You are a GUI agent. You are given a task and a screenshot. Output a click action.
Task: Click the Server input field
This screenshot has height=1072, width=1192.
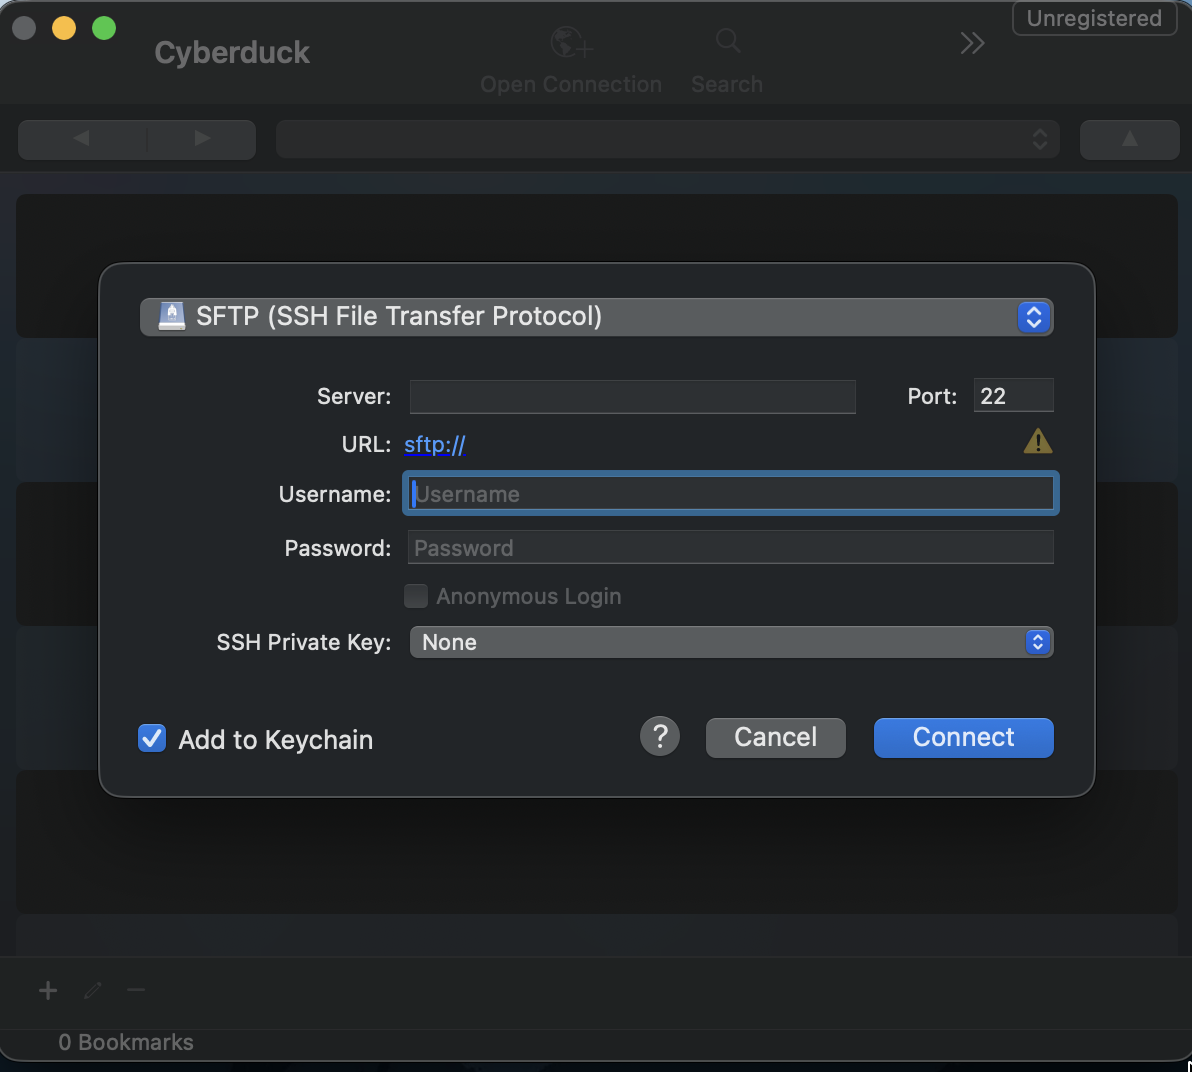coord(632,397)
